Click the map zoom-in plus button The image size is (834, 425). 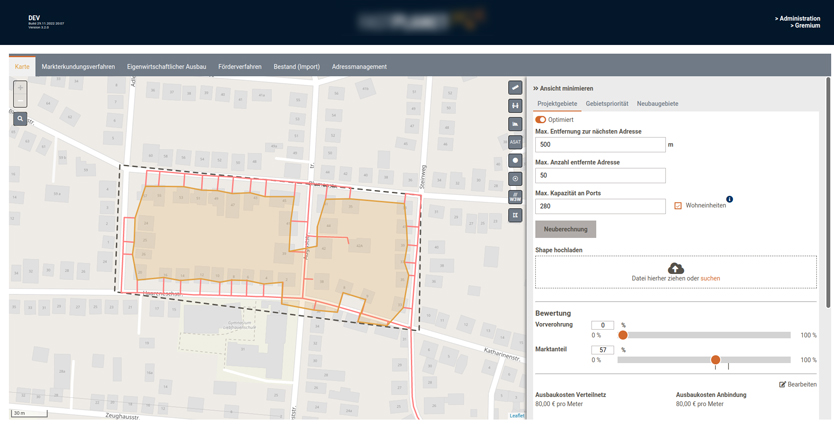[x=20, y=88]
